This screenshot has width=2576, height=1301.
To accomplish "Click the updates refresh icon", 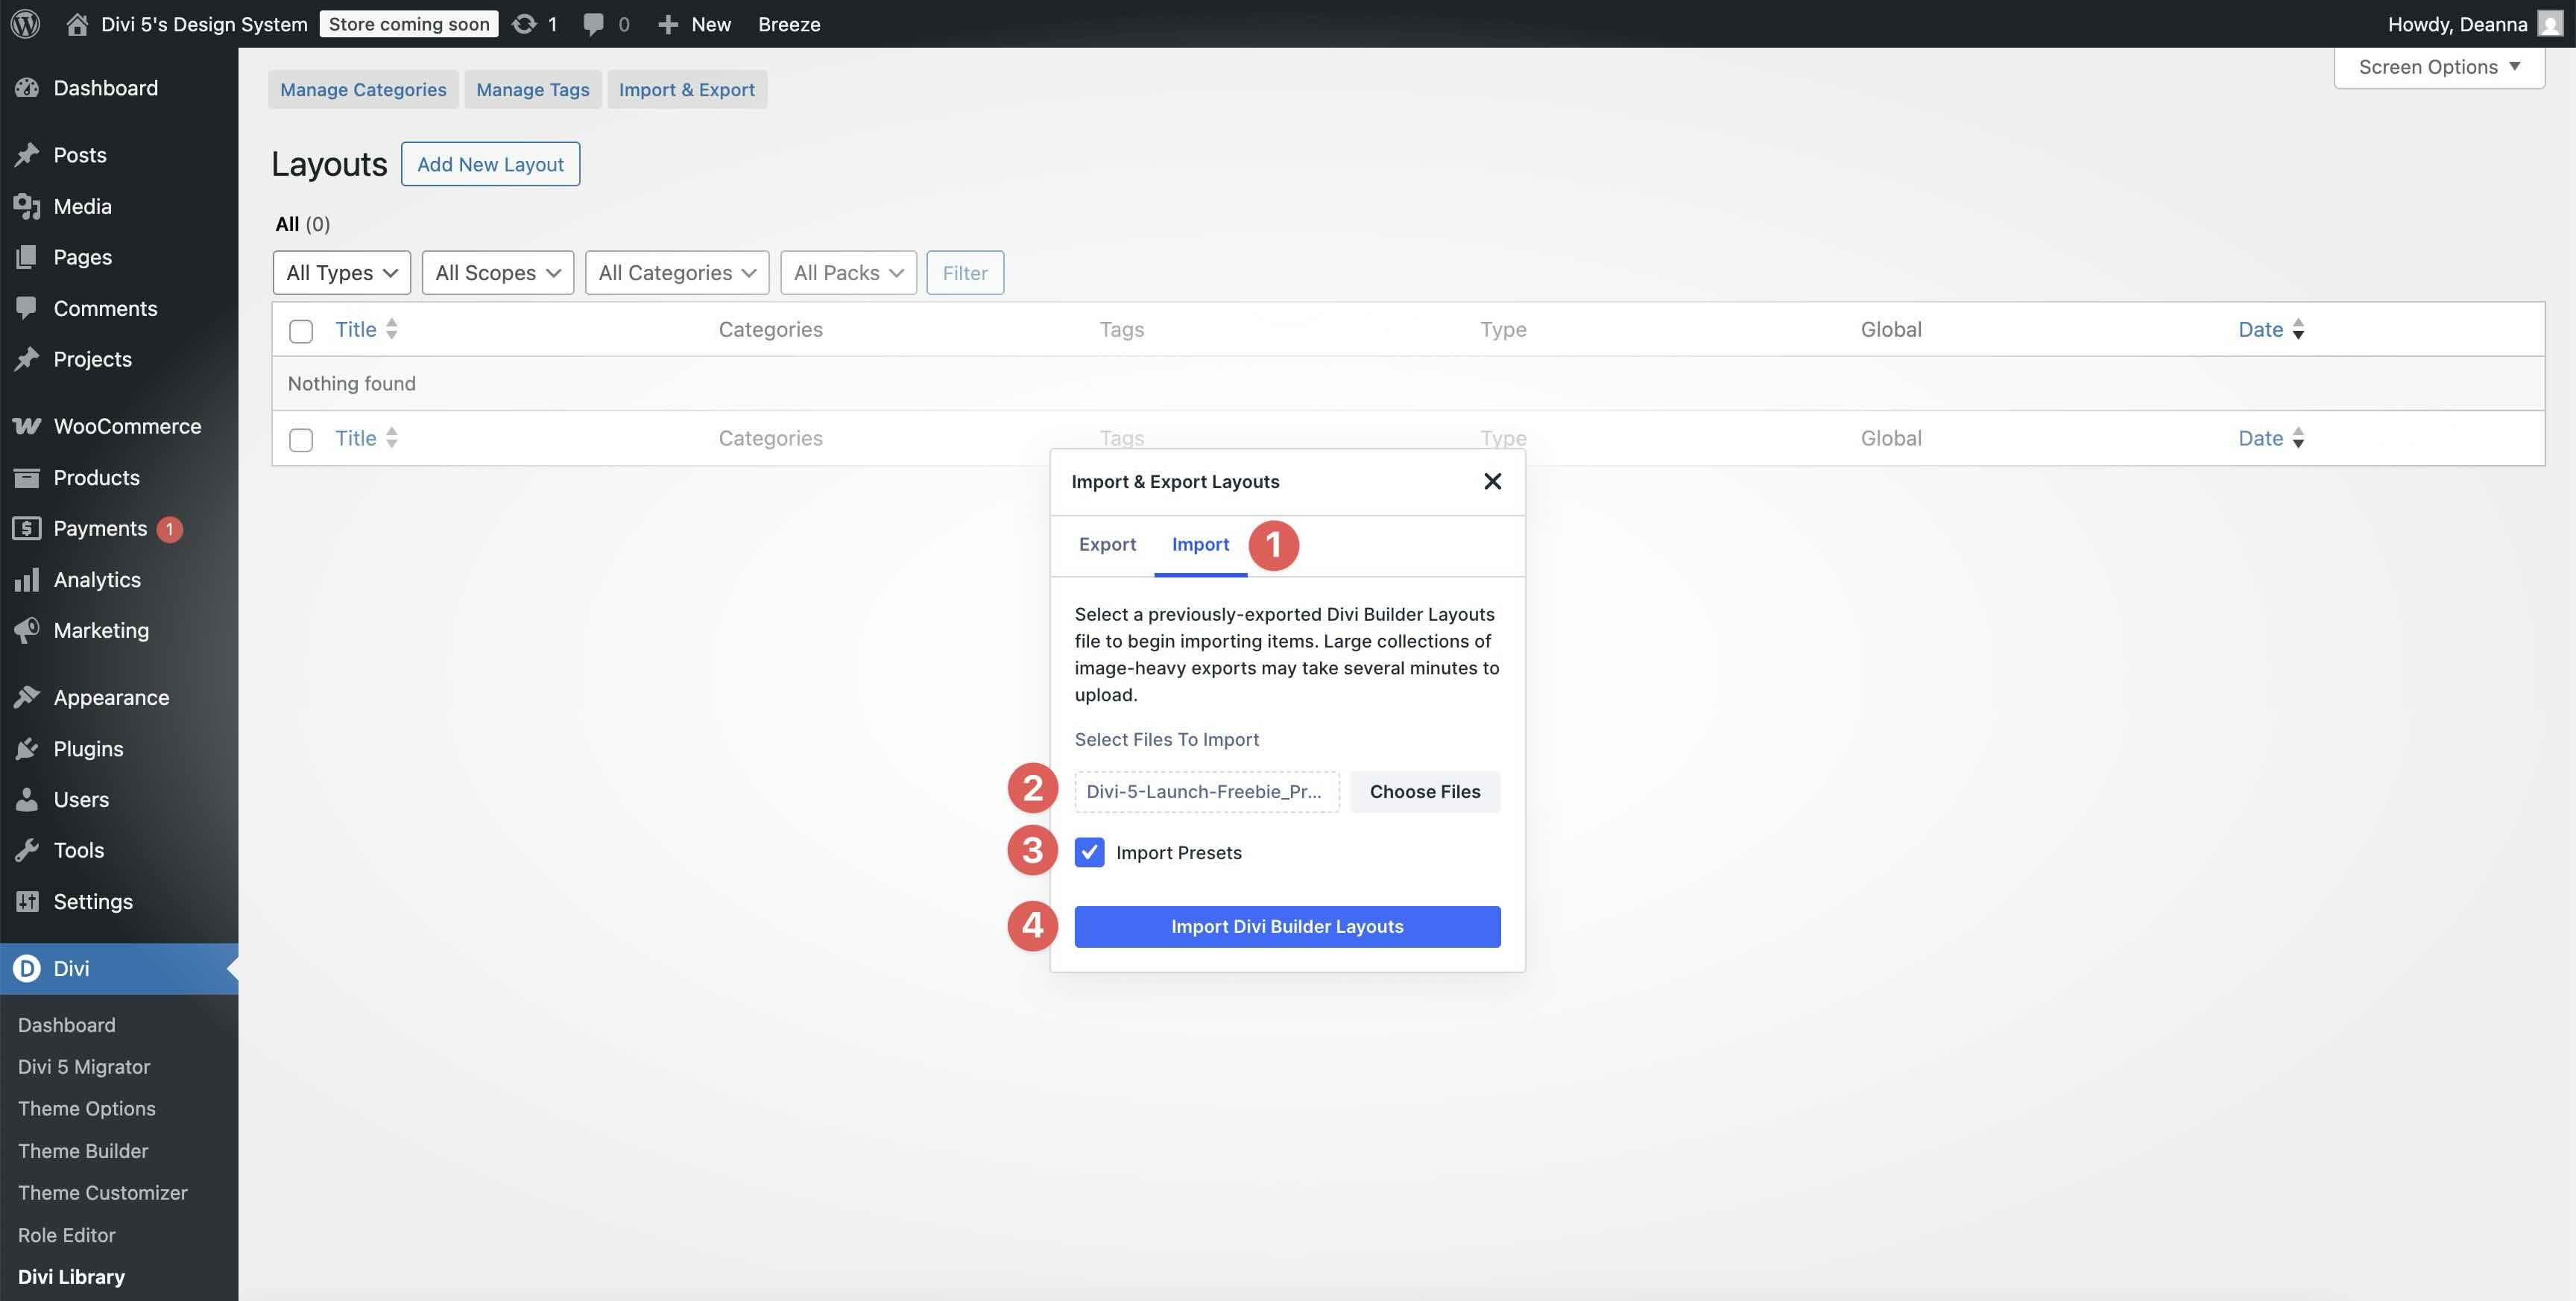I will point(524,23).
